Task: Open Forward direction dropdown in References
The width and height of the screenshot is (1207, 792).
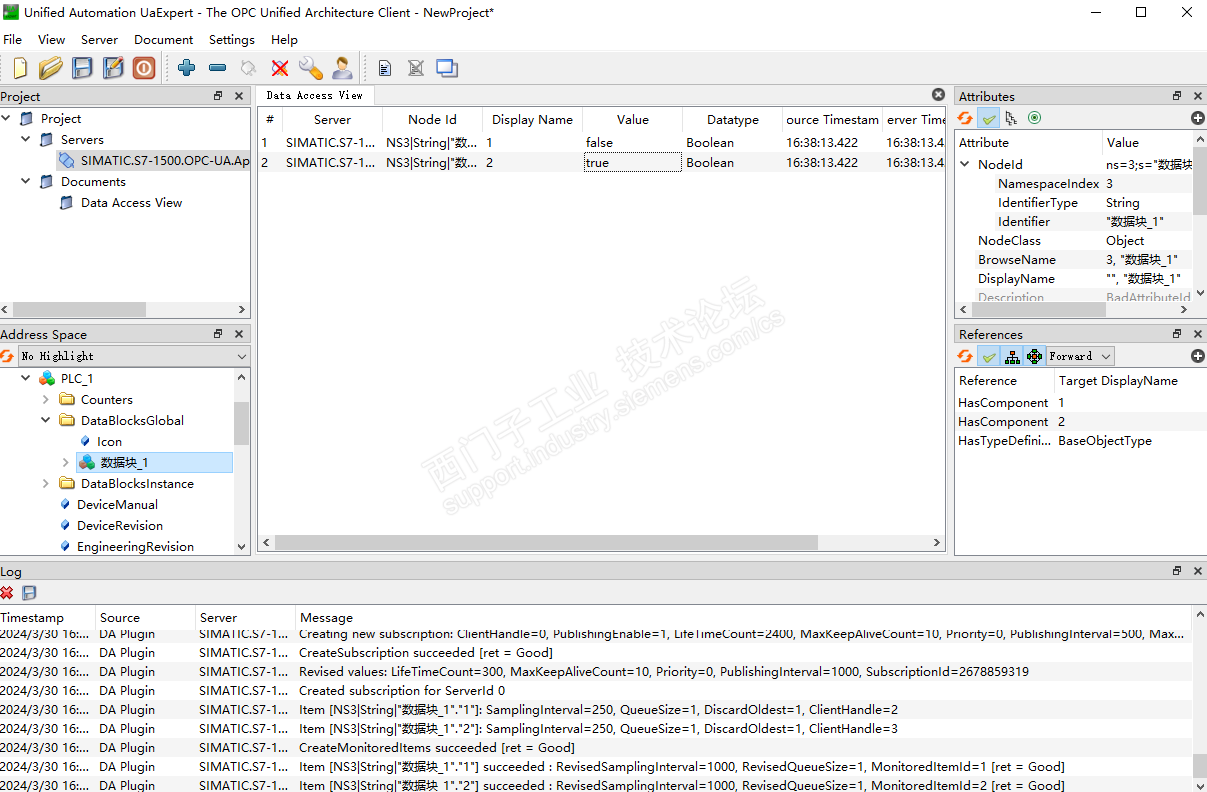Action: pyautogui.click(x=1080, y=356)
